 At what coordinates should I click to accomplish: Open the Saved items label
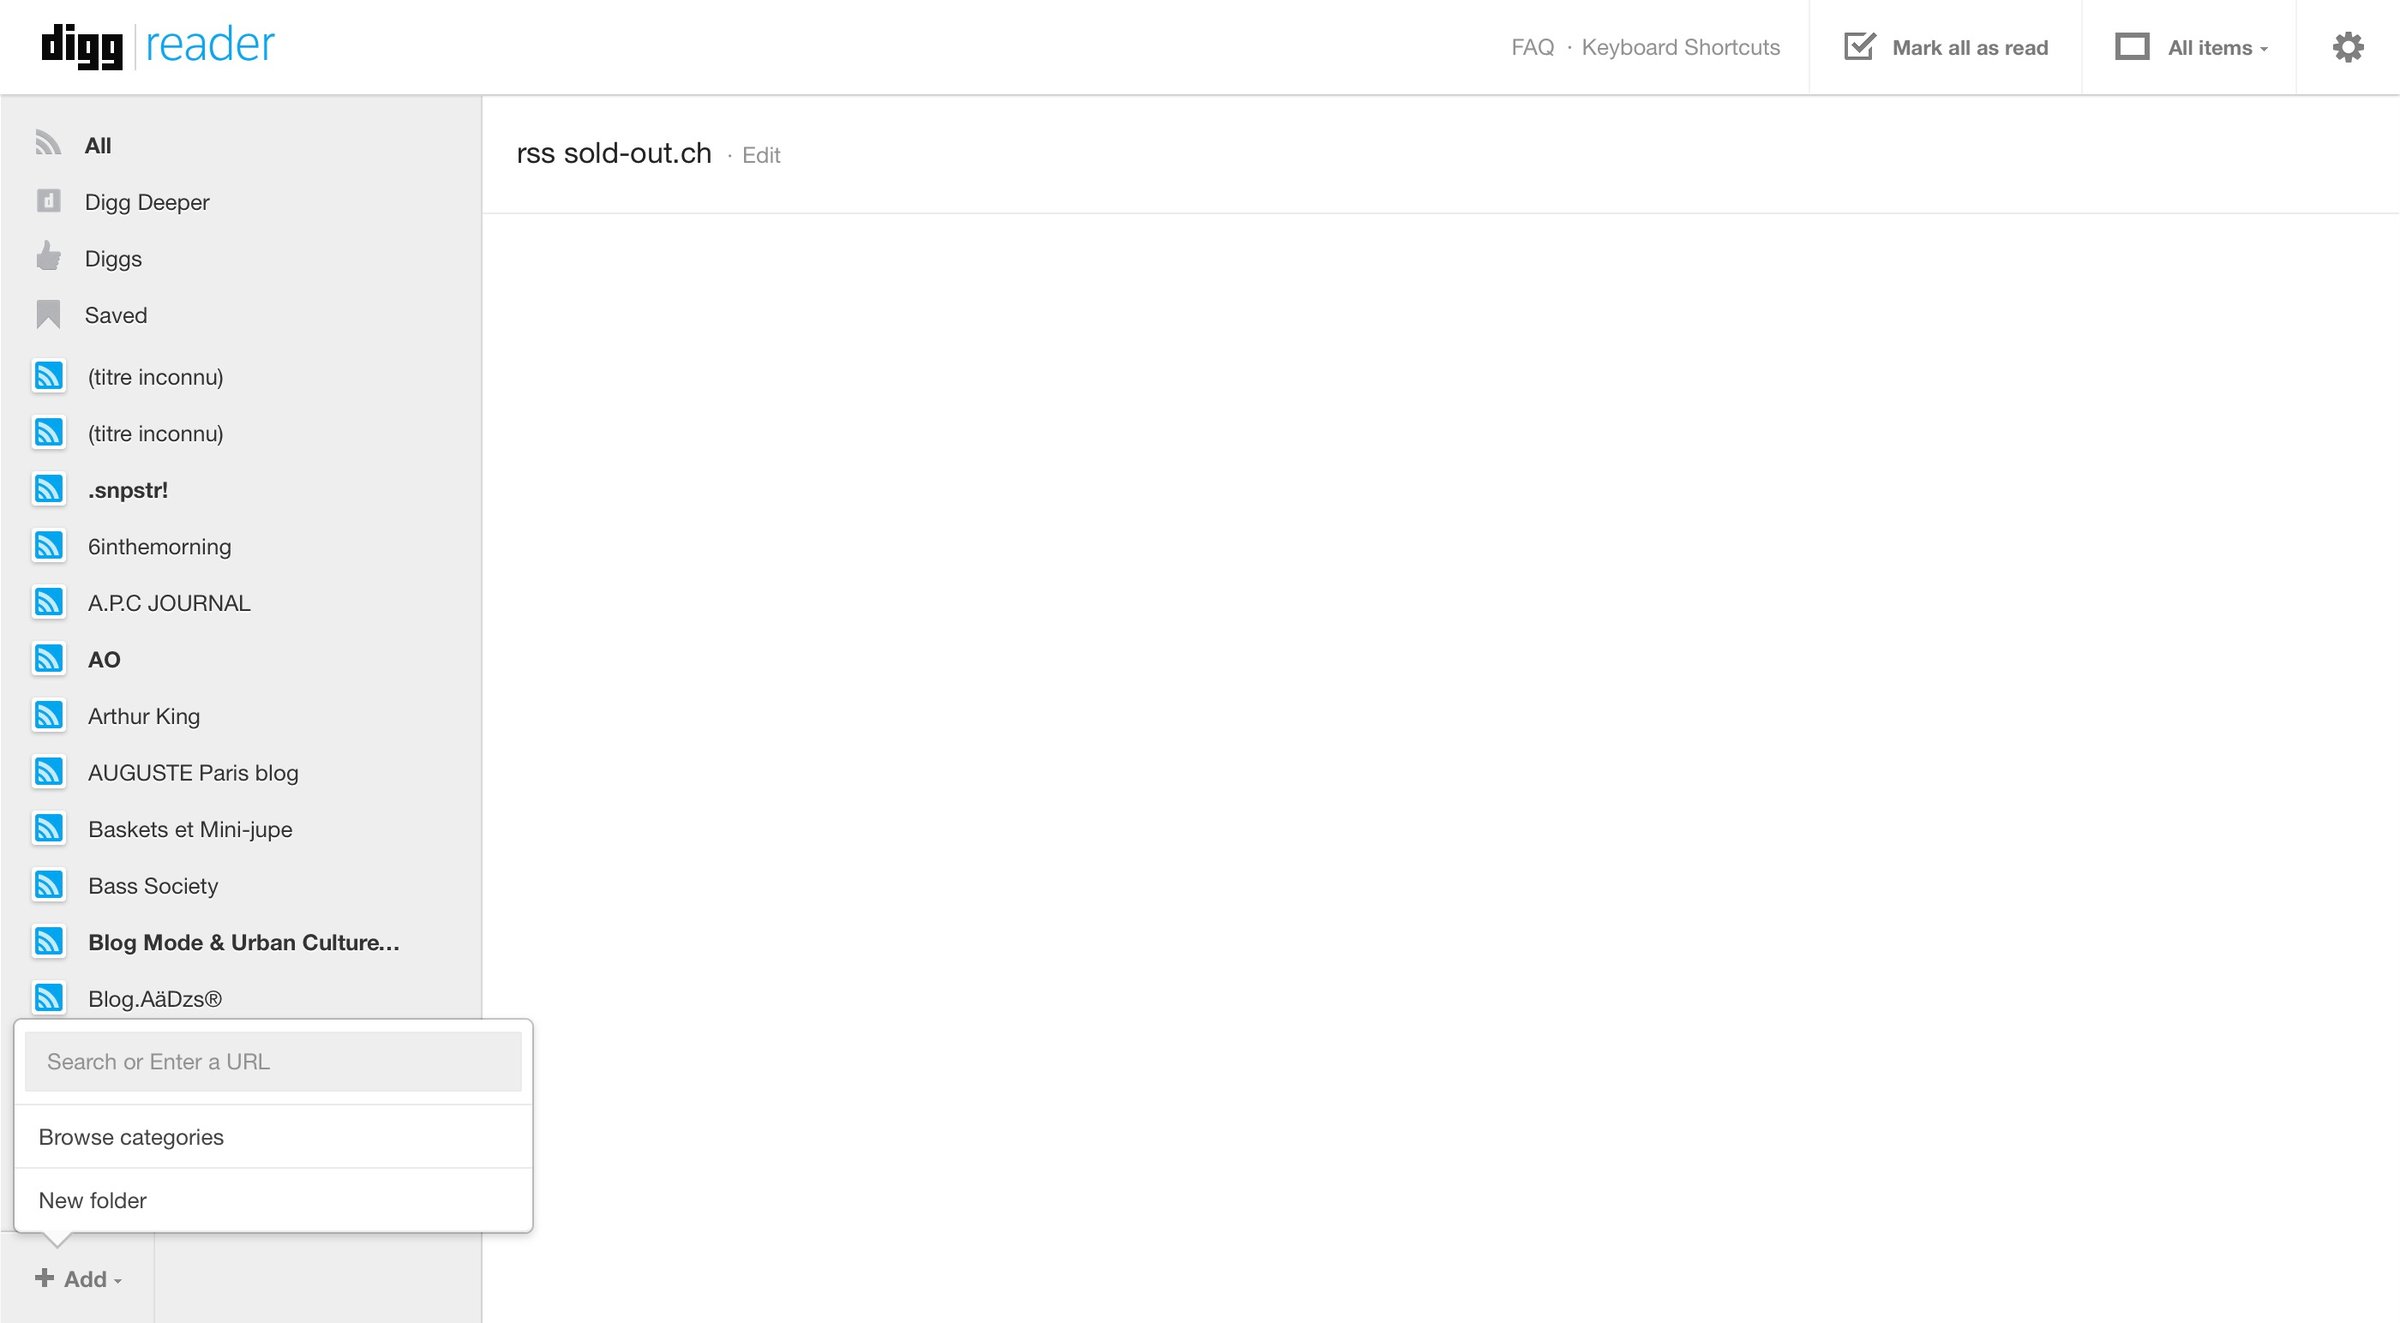(x=116, y=315)
